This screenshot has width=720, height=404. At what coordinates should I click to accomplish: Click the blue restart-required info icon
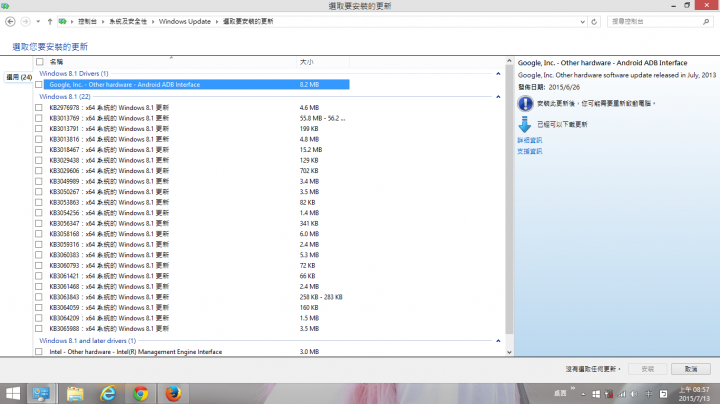tap(525, 104)
